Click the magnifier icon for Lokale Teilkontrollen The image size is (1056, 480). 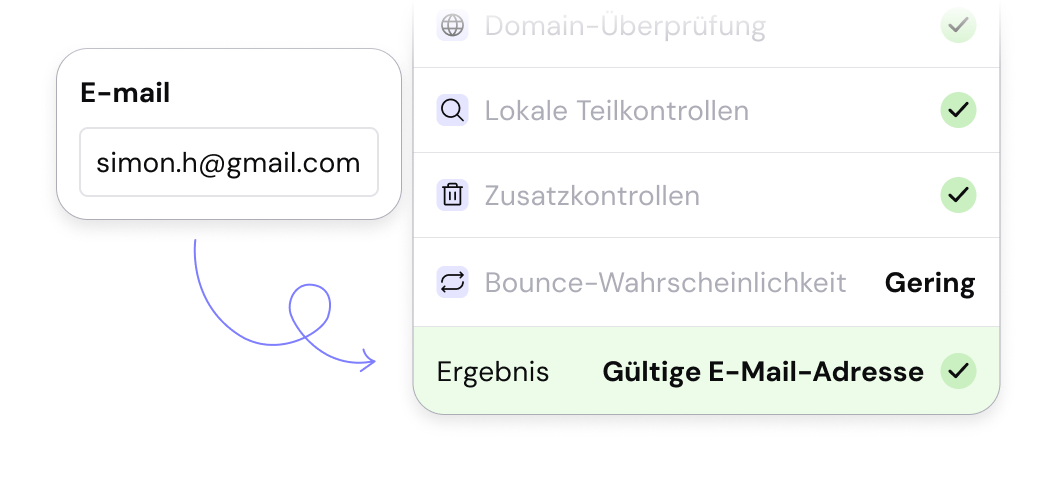coord(453,110)
